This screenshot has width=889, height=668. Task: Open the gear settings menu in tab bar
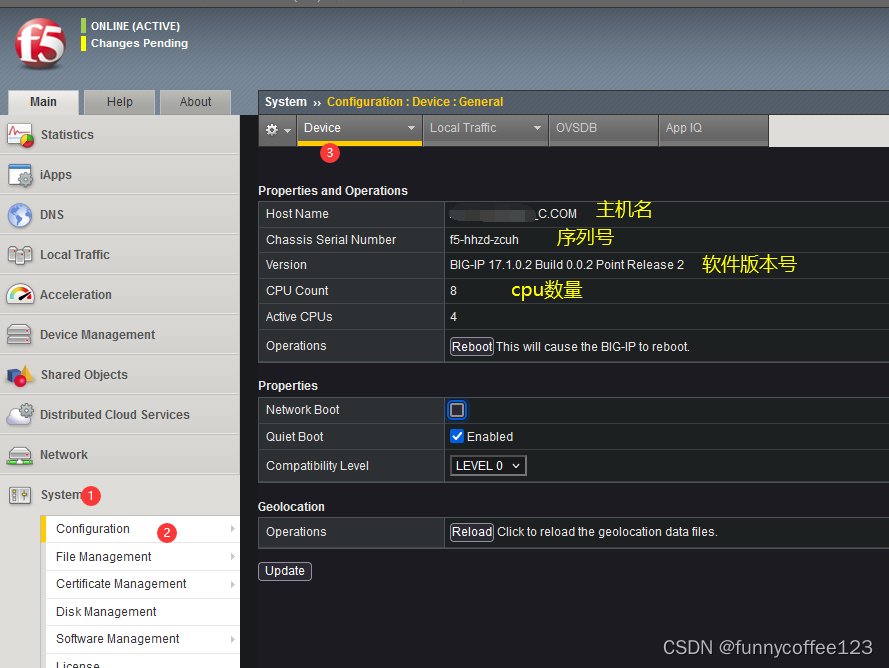278,130
